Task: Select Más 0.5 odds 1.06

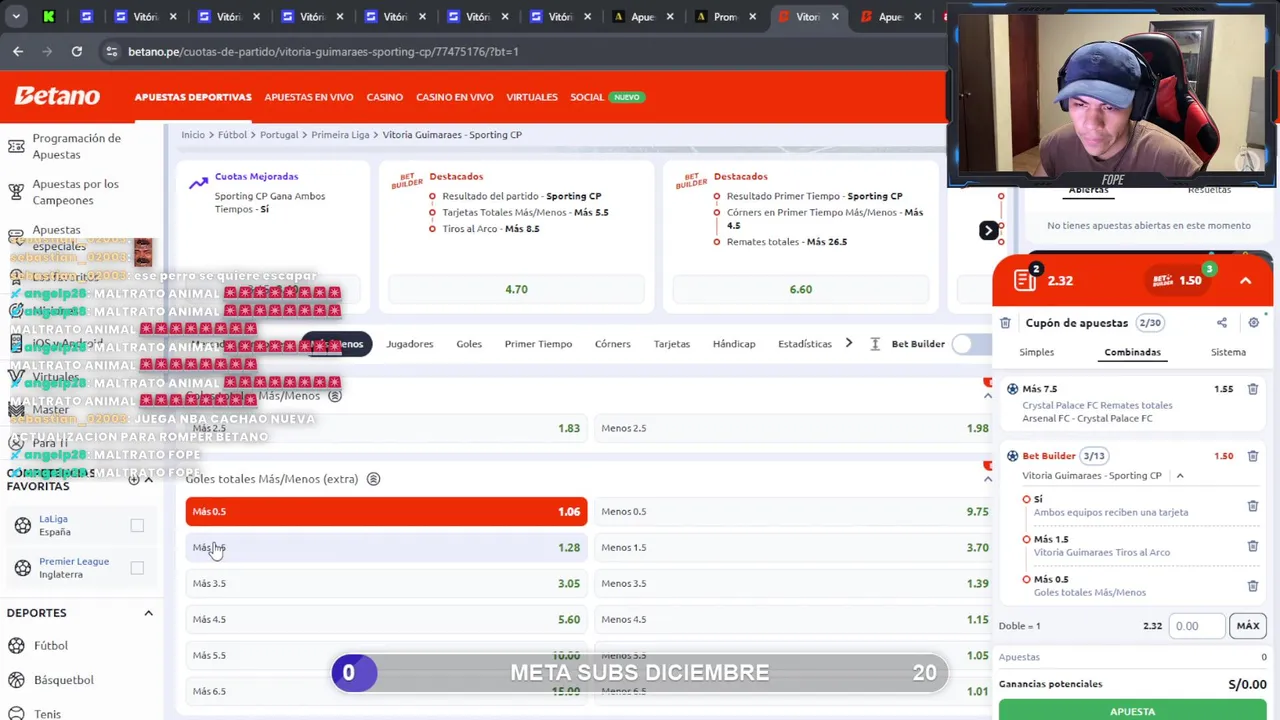Action: coord(386,511)
